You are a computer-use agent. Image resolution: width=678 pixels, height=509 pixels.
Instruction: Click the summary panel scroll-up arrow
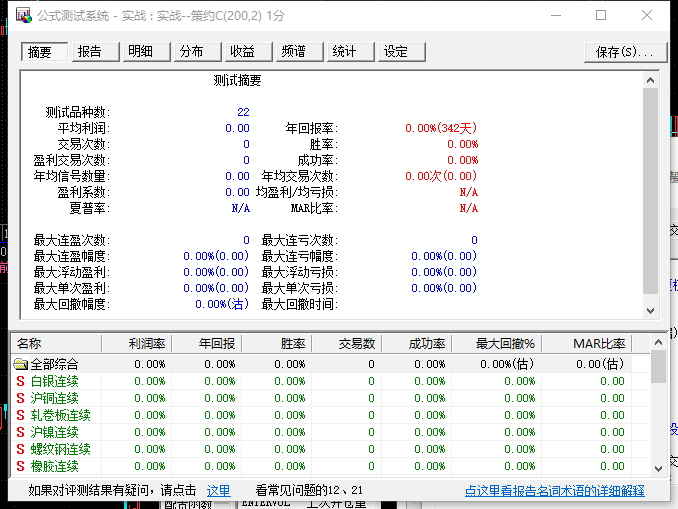coord(650,79)
